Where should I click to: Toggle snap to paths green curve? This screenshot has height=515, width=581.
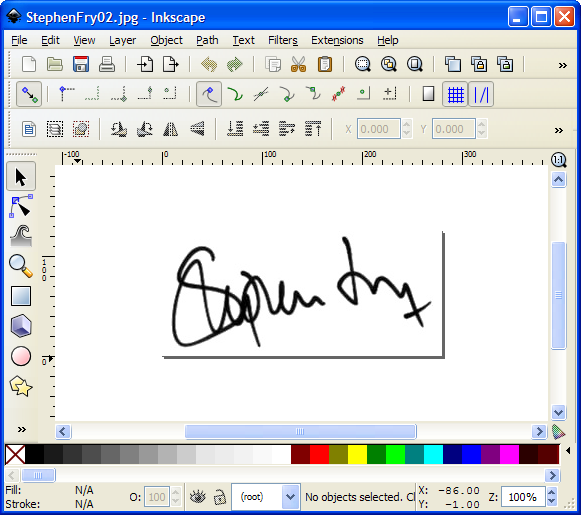(235, 94)
